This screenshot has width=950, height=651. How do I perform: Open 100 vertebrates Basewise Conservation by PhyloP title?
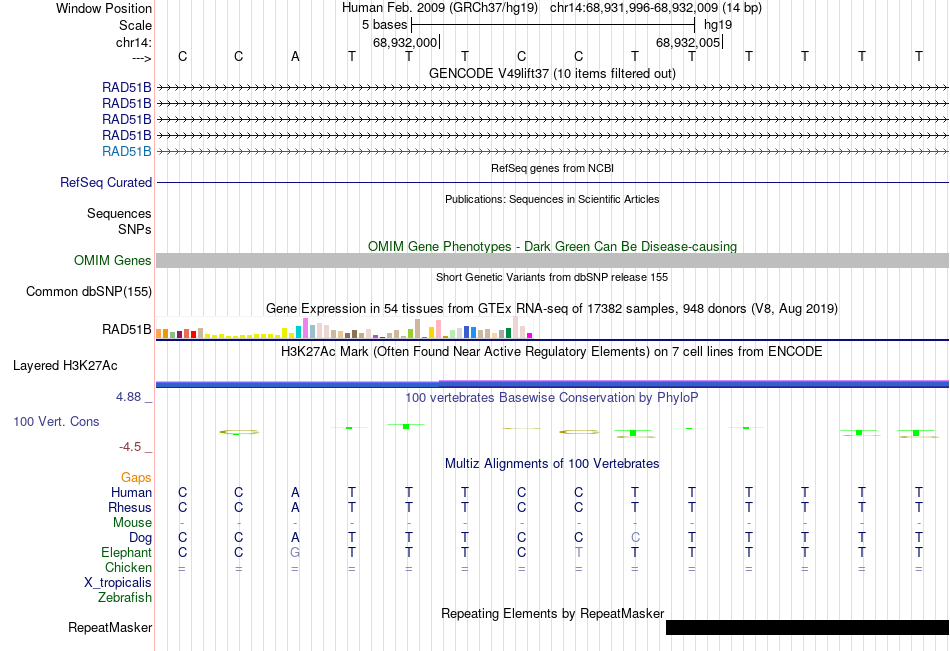(552, 398)
